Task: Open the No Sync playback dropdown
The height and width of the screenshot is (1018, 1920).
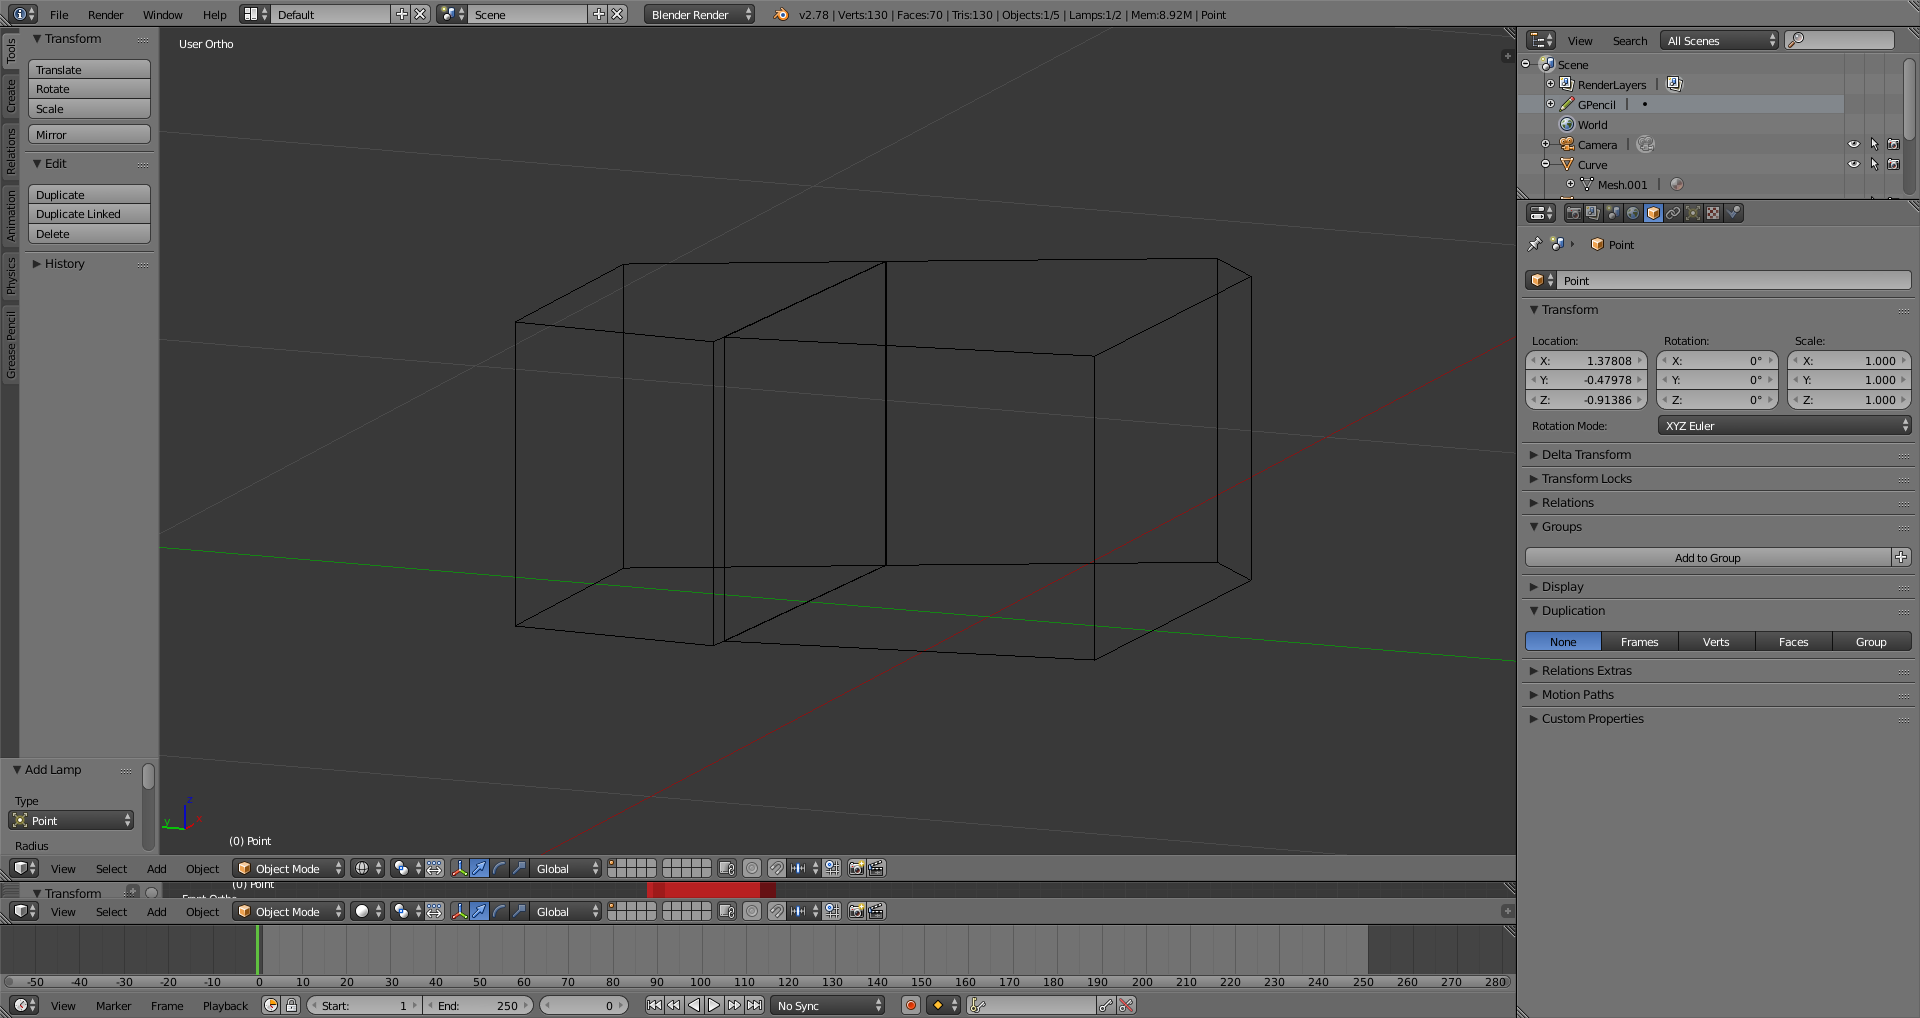Action: point(828,1005)
